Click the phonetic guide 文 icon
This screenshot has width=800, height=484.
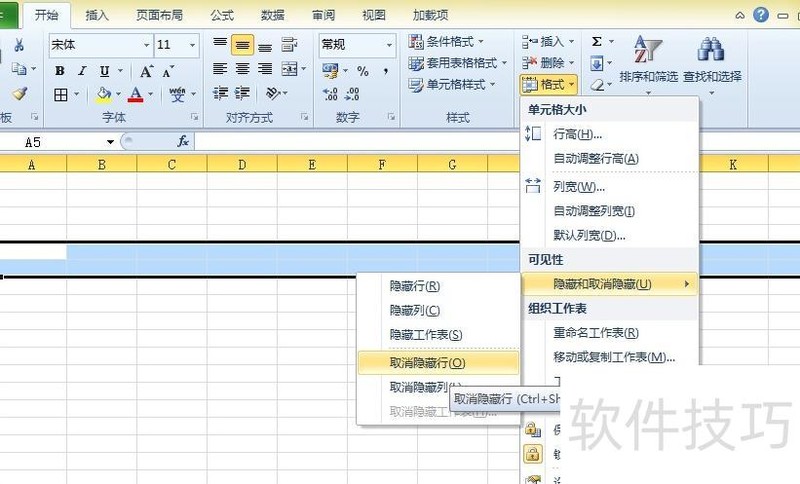177,94
